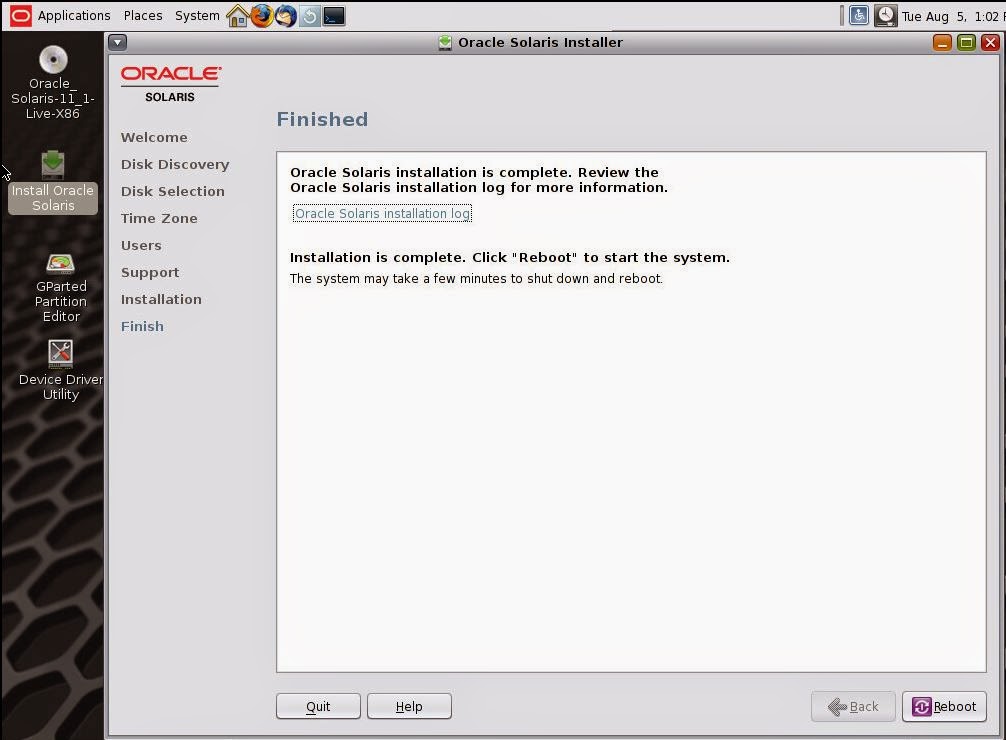Screen dimensions: 1006x740
Task: Open Thunderbird mail from the panel
Action: click(287, 15)
